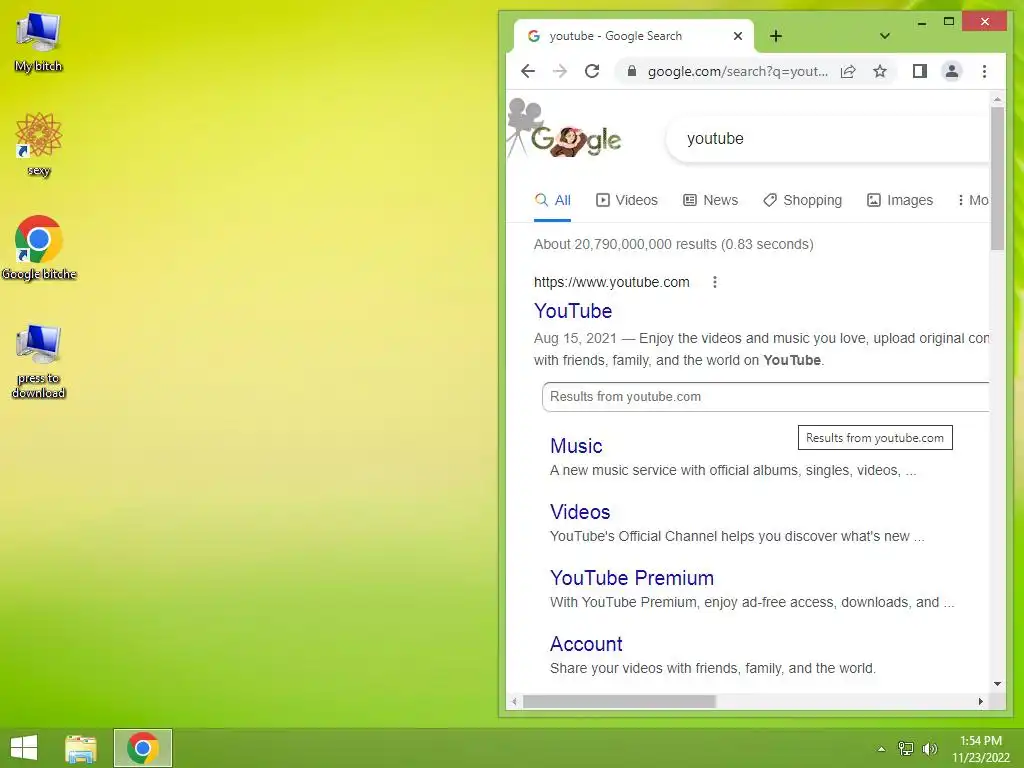Close the youtube - Google Search tab
1024x768 pixels.
pyautogui.click(x=738, y=36)
